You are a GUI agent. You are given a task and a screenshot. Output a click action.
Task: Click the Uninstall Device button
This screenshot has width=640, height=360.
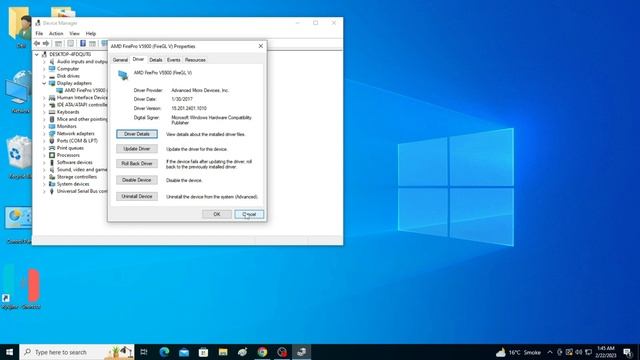pos(137,196)
